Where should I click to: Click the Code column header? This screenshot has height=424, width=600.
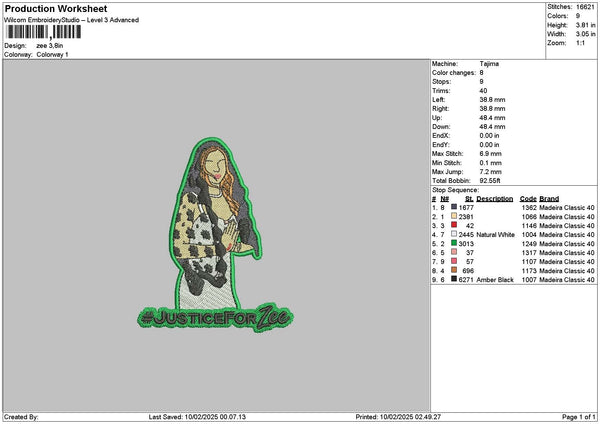click(x=528, y=198)
